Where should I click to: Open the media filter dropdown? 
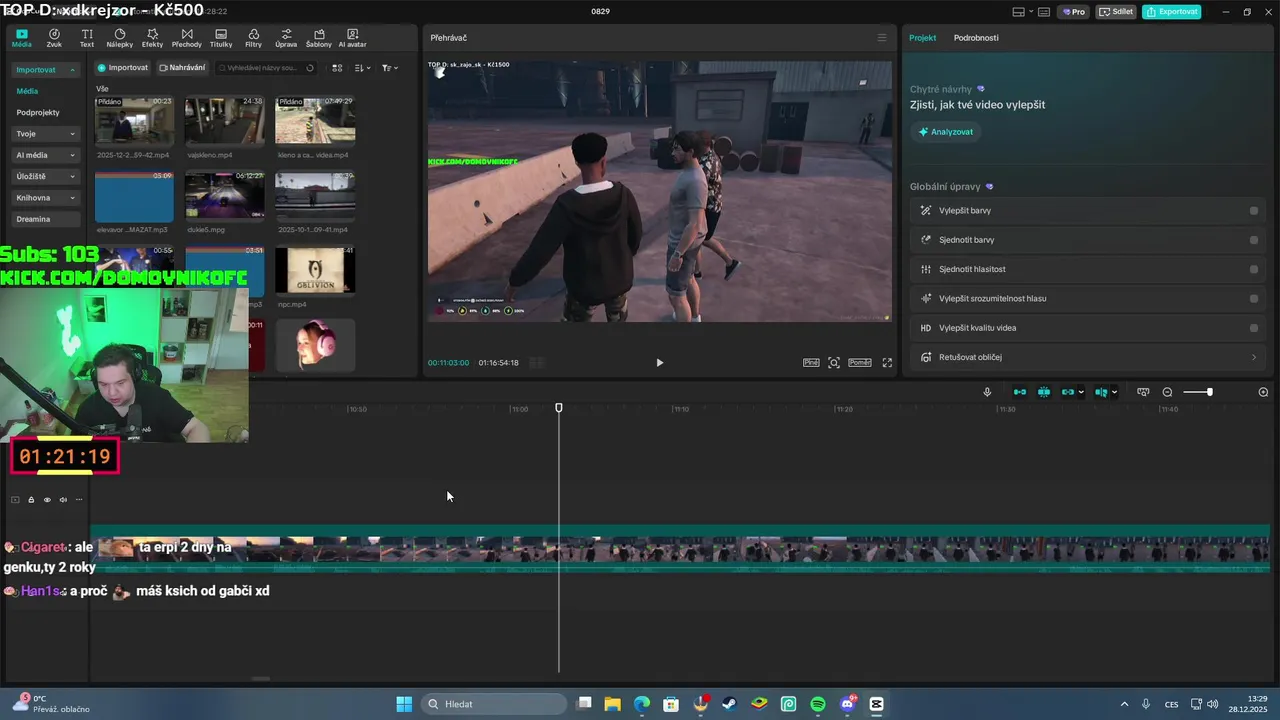pos(390,68)
